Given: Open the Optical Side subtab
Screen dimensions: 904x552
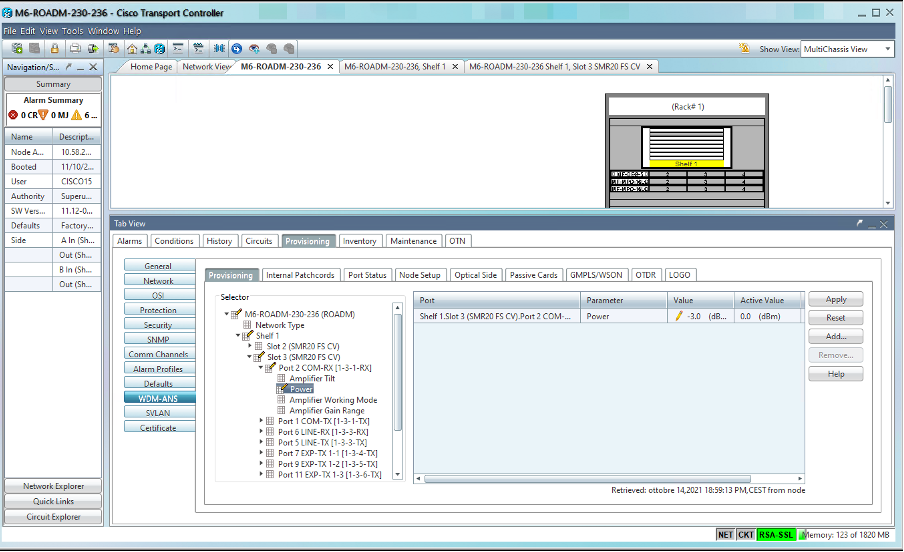Looking at the screenshot, I should [476, 275].
